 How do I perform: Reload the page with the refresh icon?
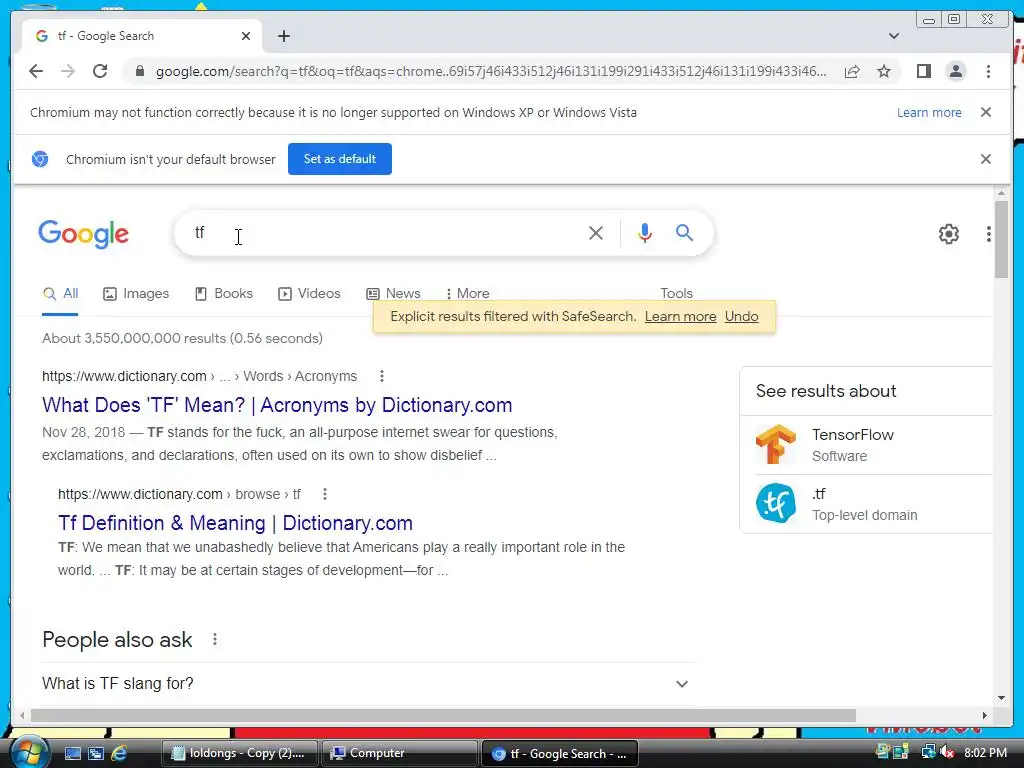pos(100,71)
